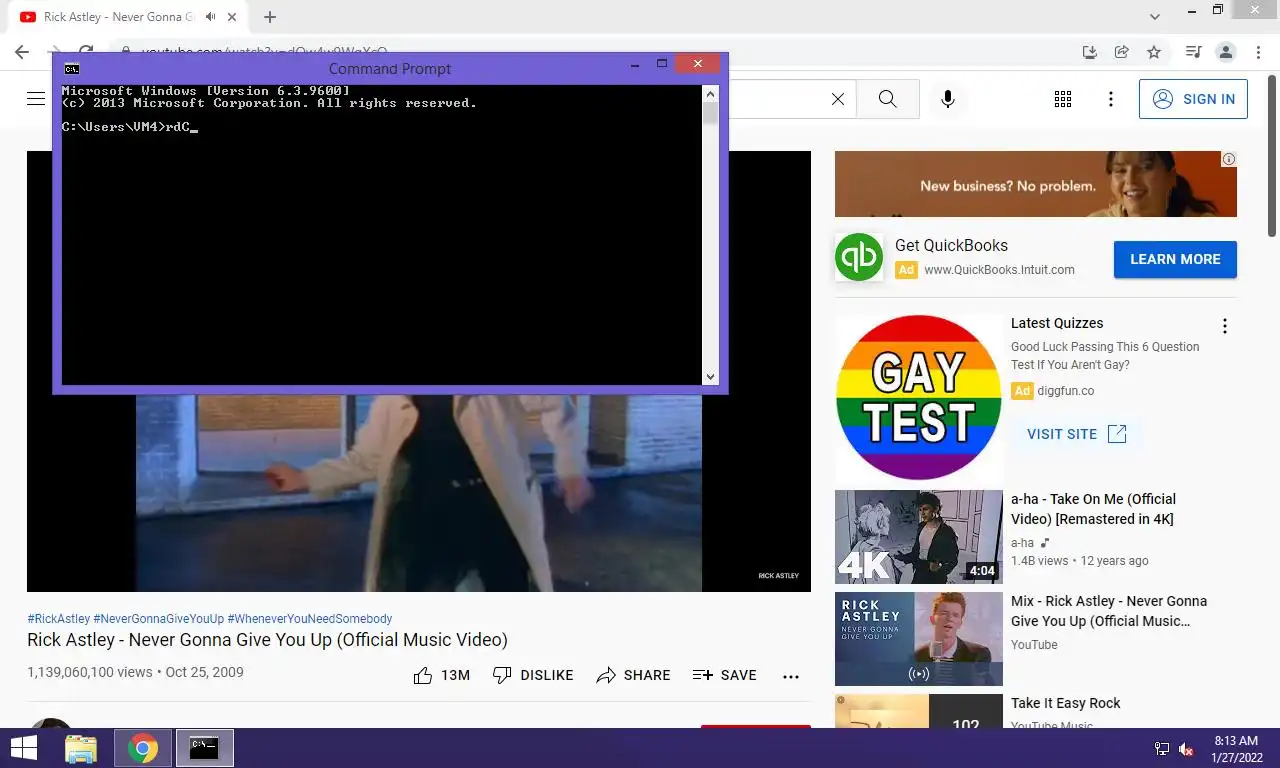The height and width of the screenshot is (768, 1280).
Task: Click the Gay Test ad thumbnail
Action: pyautogui.click(x=918, y=397)
